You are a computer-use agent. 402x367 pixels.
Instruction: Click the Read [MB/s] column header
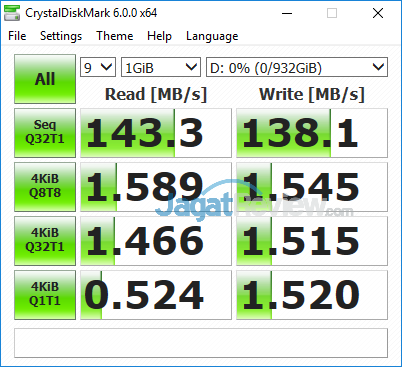click(156, 94)
